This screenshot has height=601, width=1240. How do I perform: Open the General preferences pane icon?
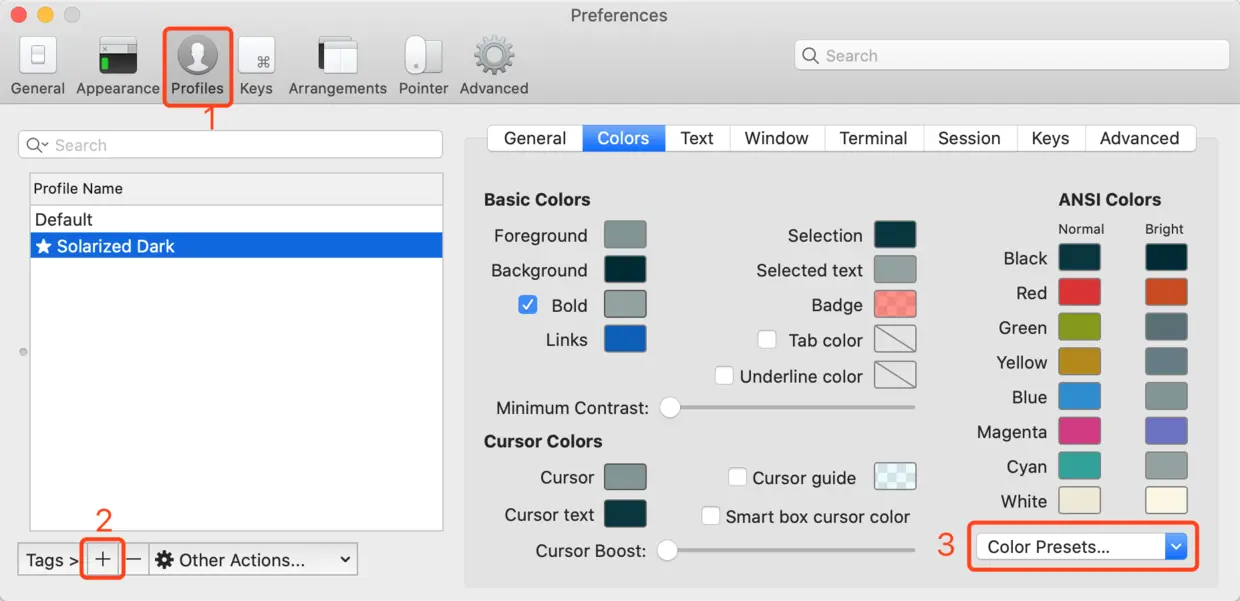point(37,56)
